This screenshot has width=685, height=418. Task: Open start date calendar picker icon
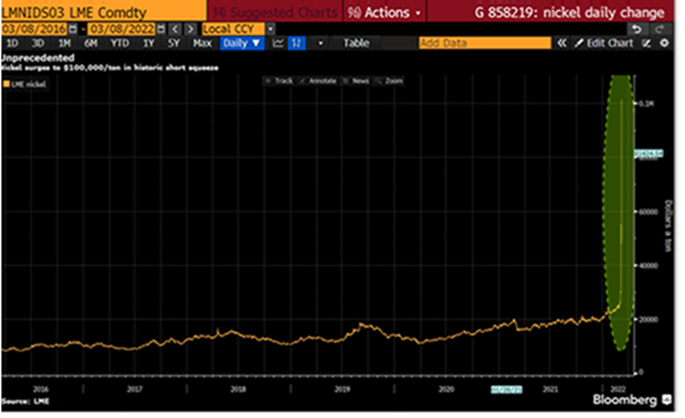click(71, 28)
